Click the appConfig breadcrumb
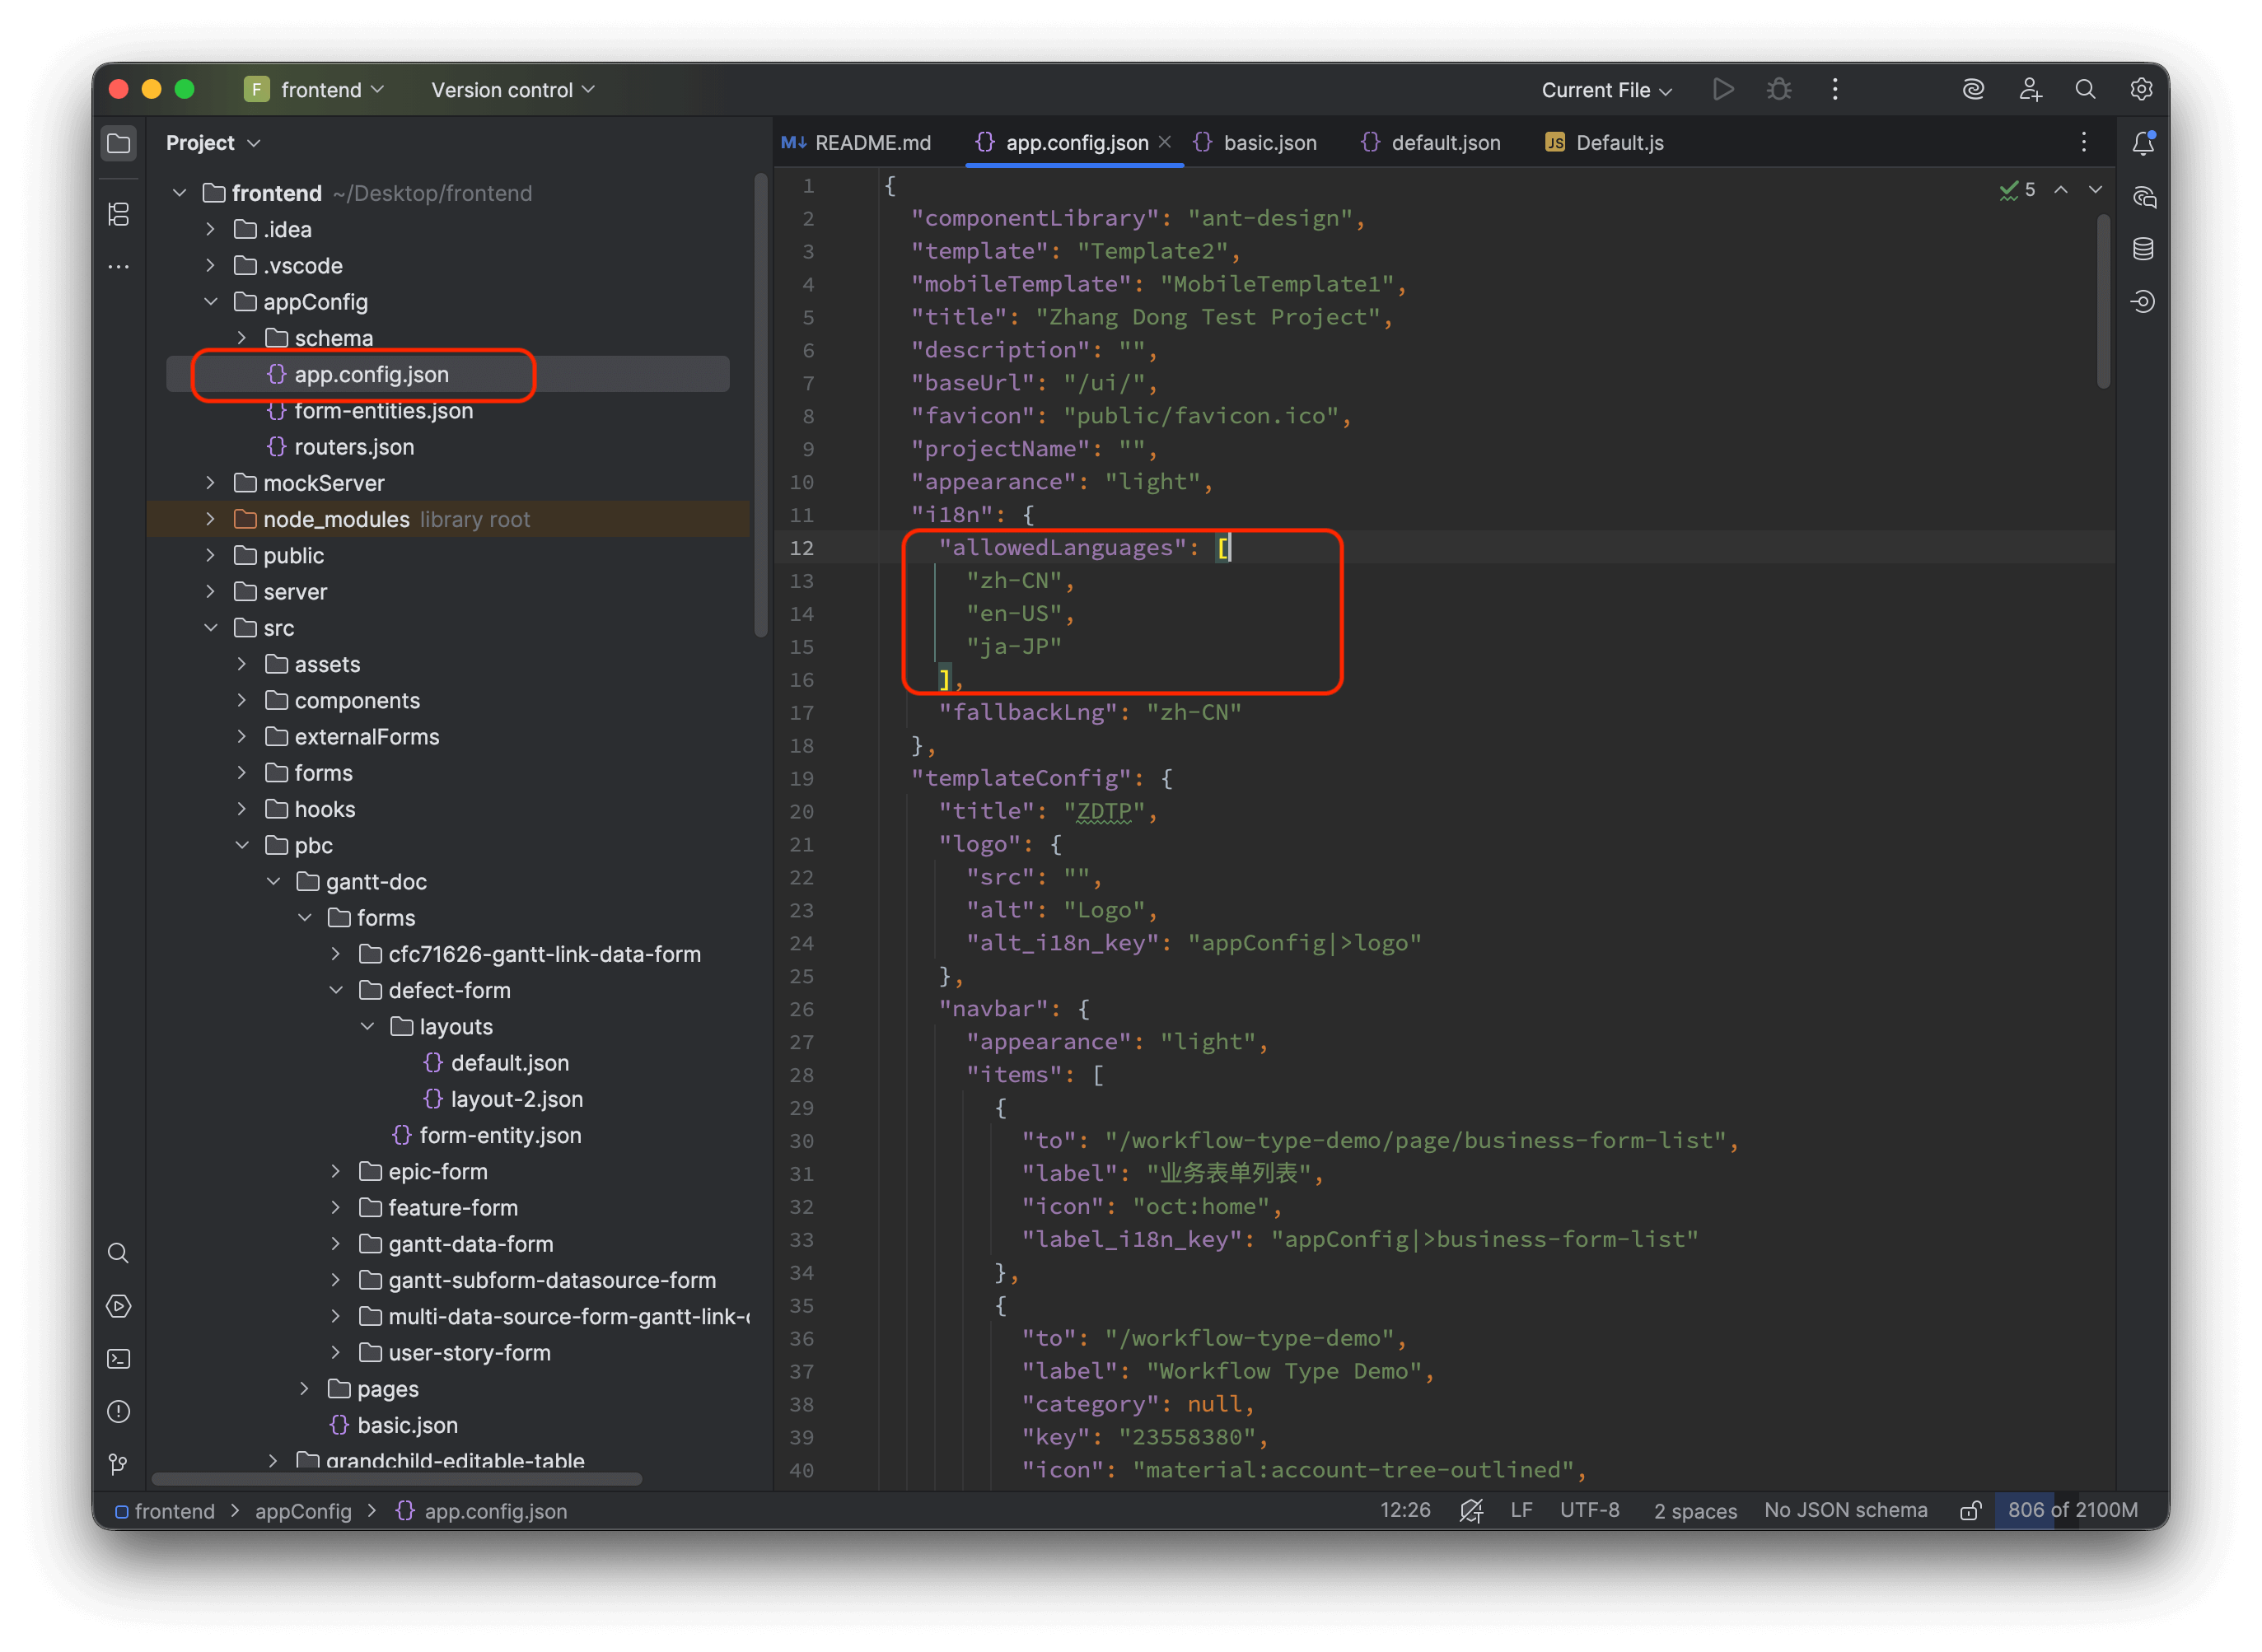This screenshot has height=1652, width=2262. click(303, 1511)
